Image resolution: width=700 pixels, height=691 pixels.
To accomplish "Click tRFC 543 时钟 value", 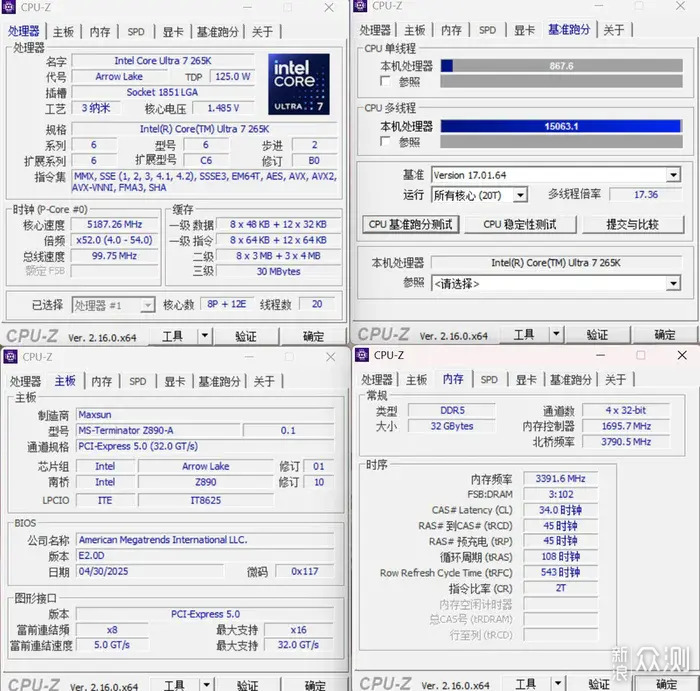I will click(561, 572).
